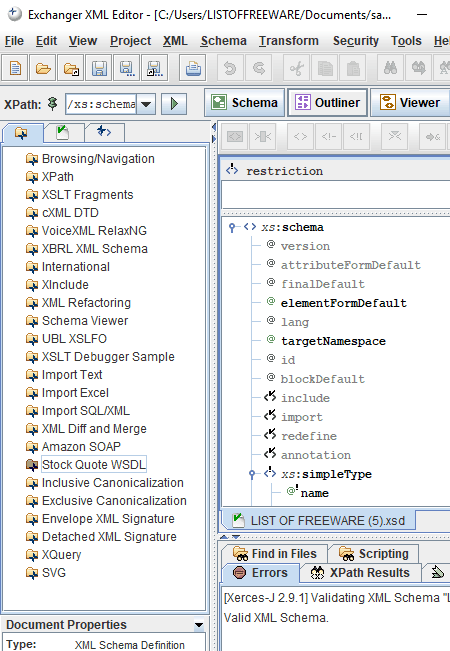Open the Transform menu
450x651 pixels.
point(289,41)
